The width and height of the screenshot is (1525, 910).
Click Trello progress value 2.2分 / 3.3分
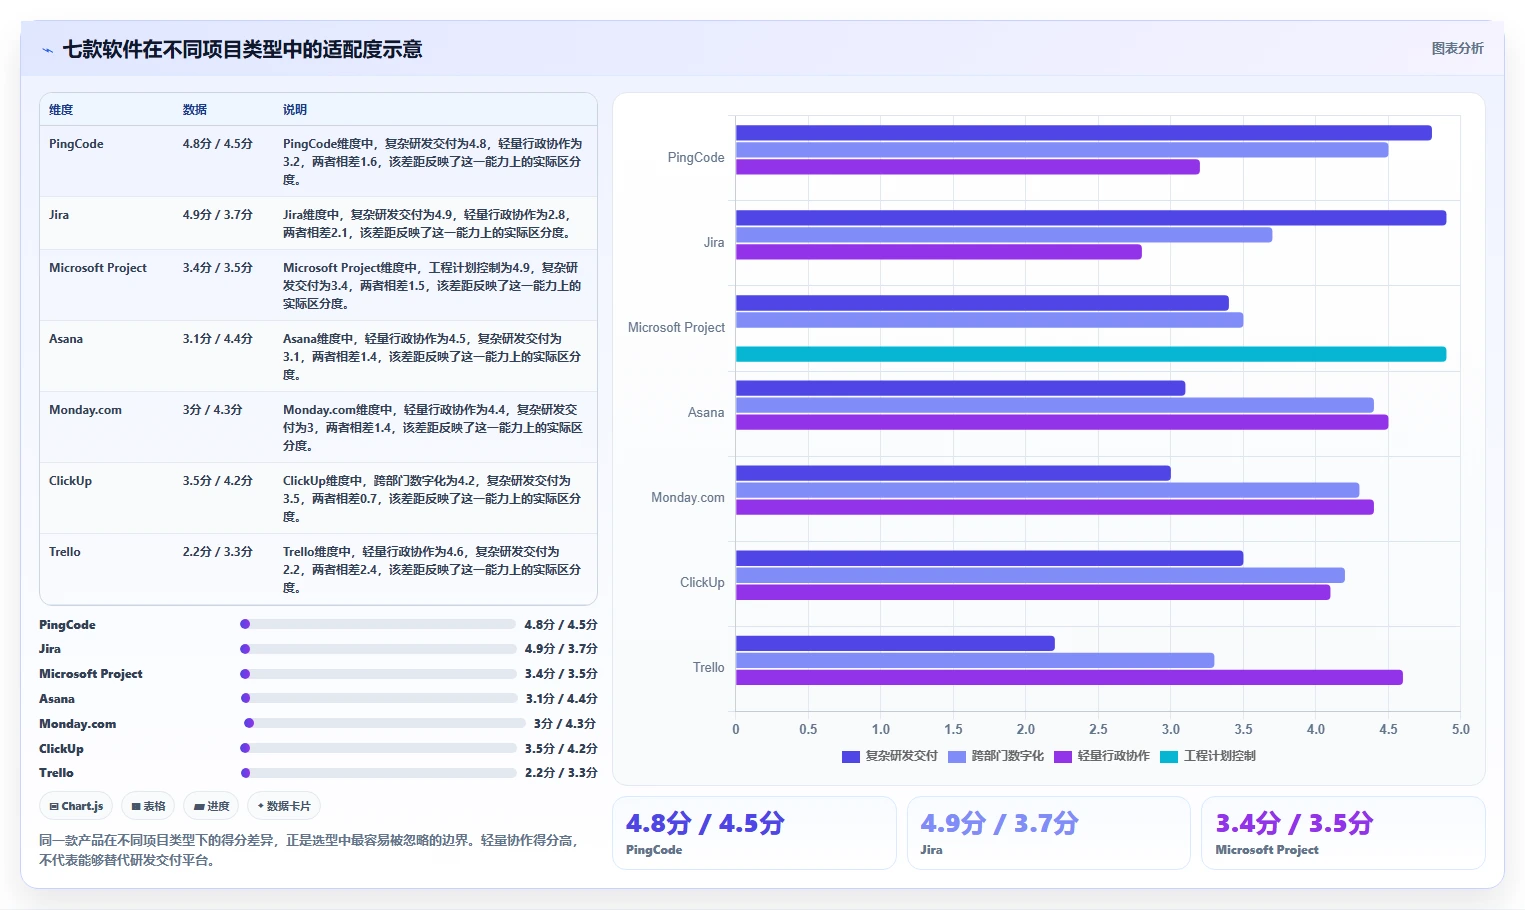tap(561, 773)
